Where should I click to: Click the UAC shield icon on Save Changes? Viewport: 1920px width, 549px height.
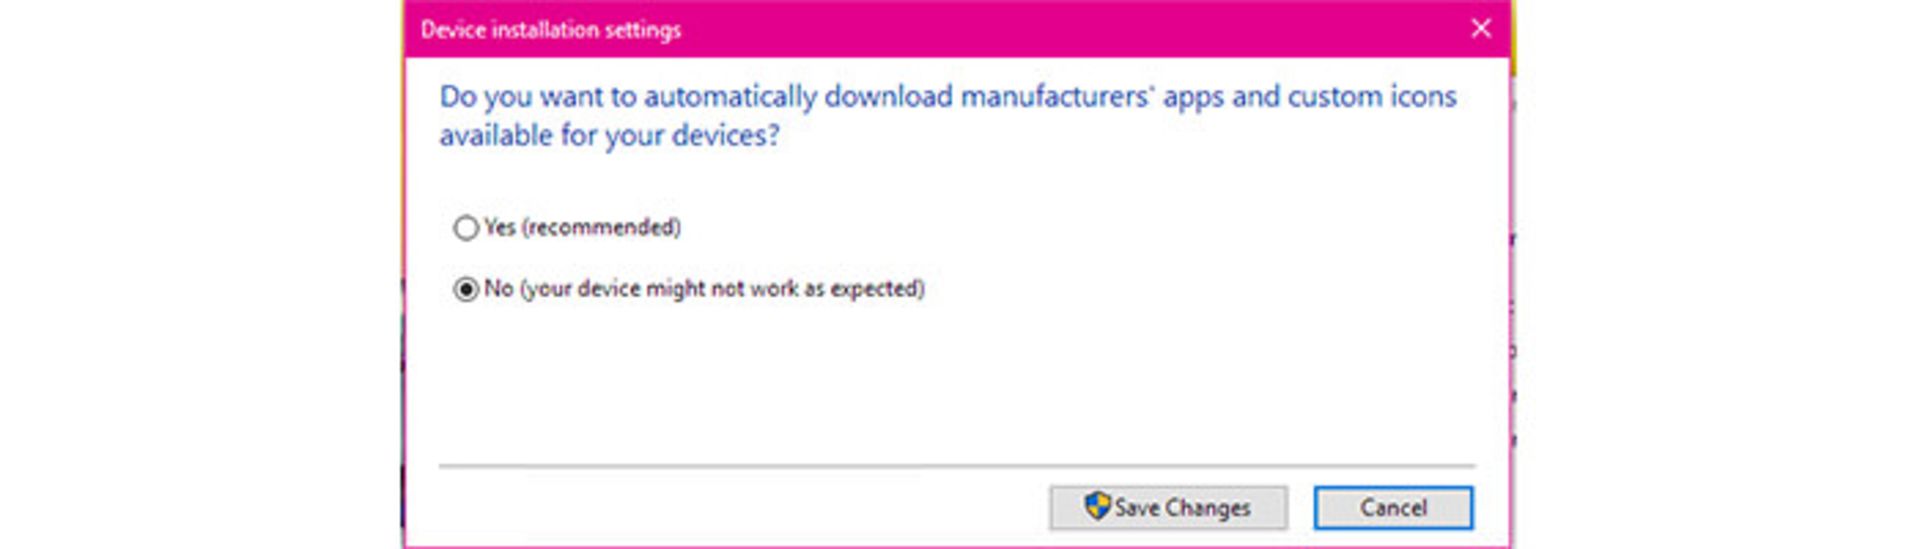1097,505
